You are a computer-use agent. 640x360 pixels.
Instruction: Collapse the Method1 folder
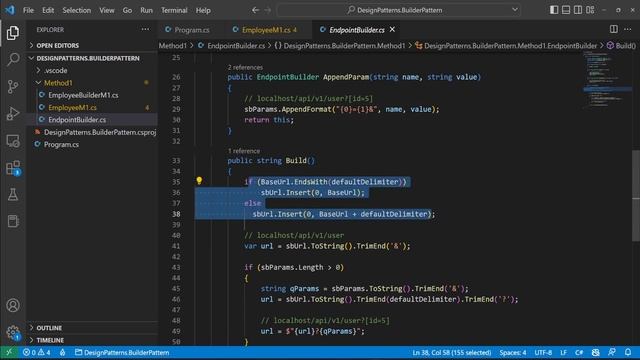click(93, 82)
